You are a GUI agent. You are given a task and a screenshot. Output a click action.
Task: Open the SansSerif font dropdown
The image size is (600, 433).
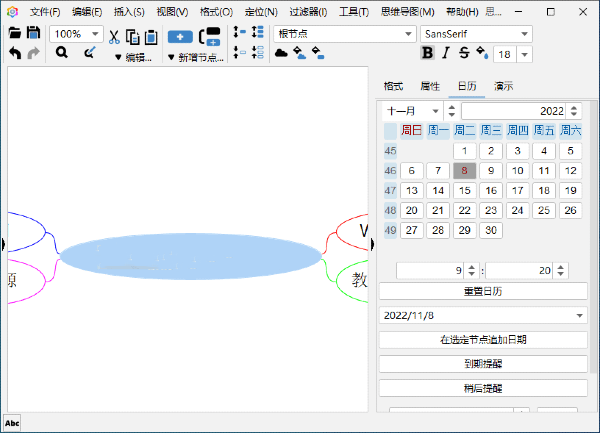pos(476,34)
